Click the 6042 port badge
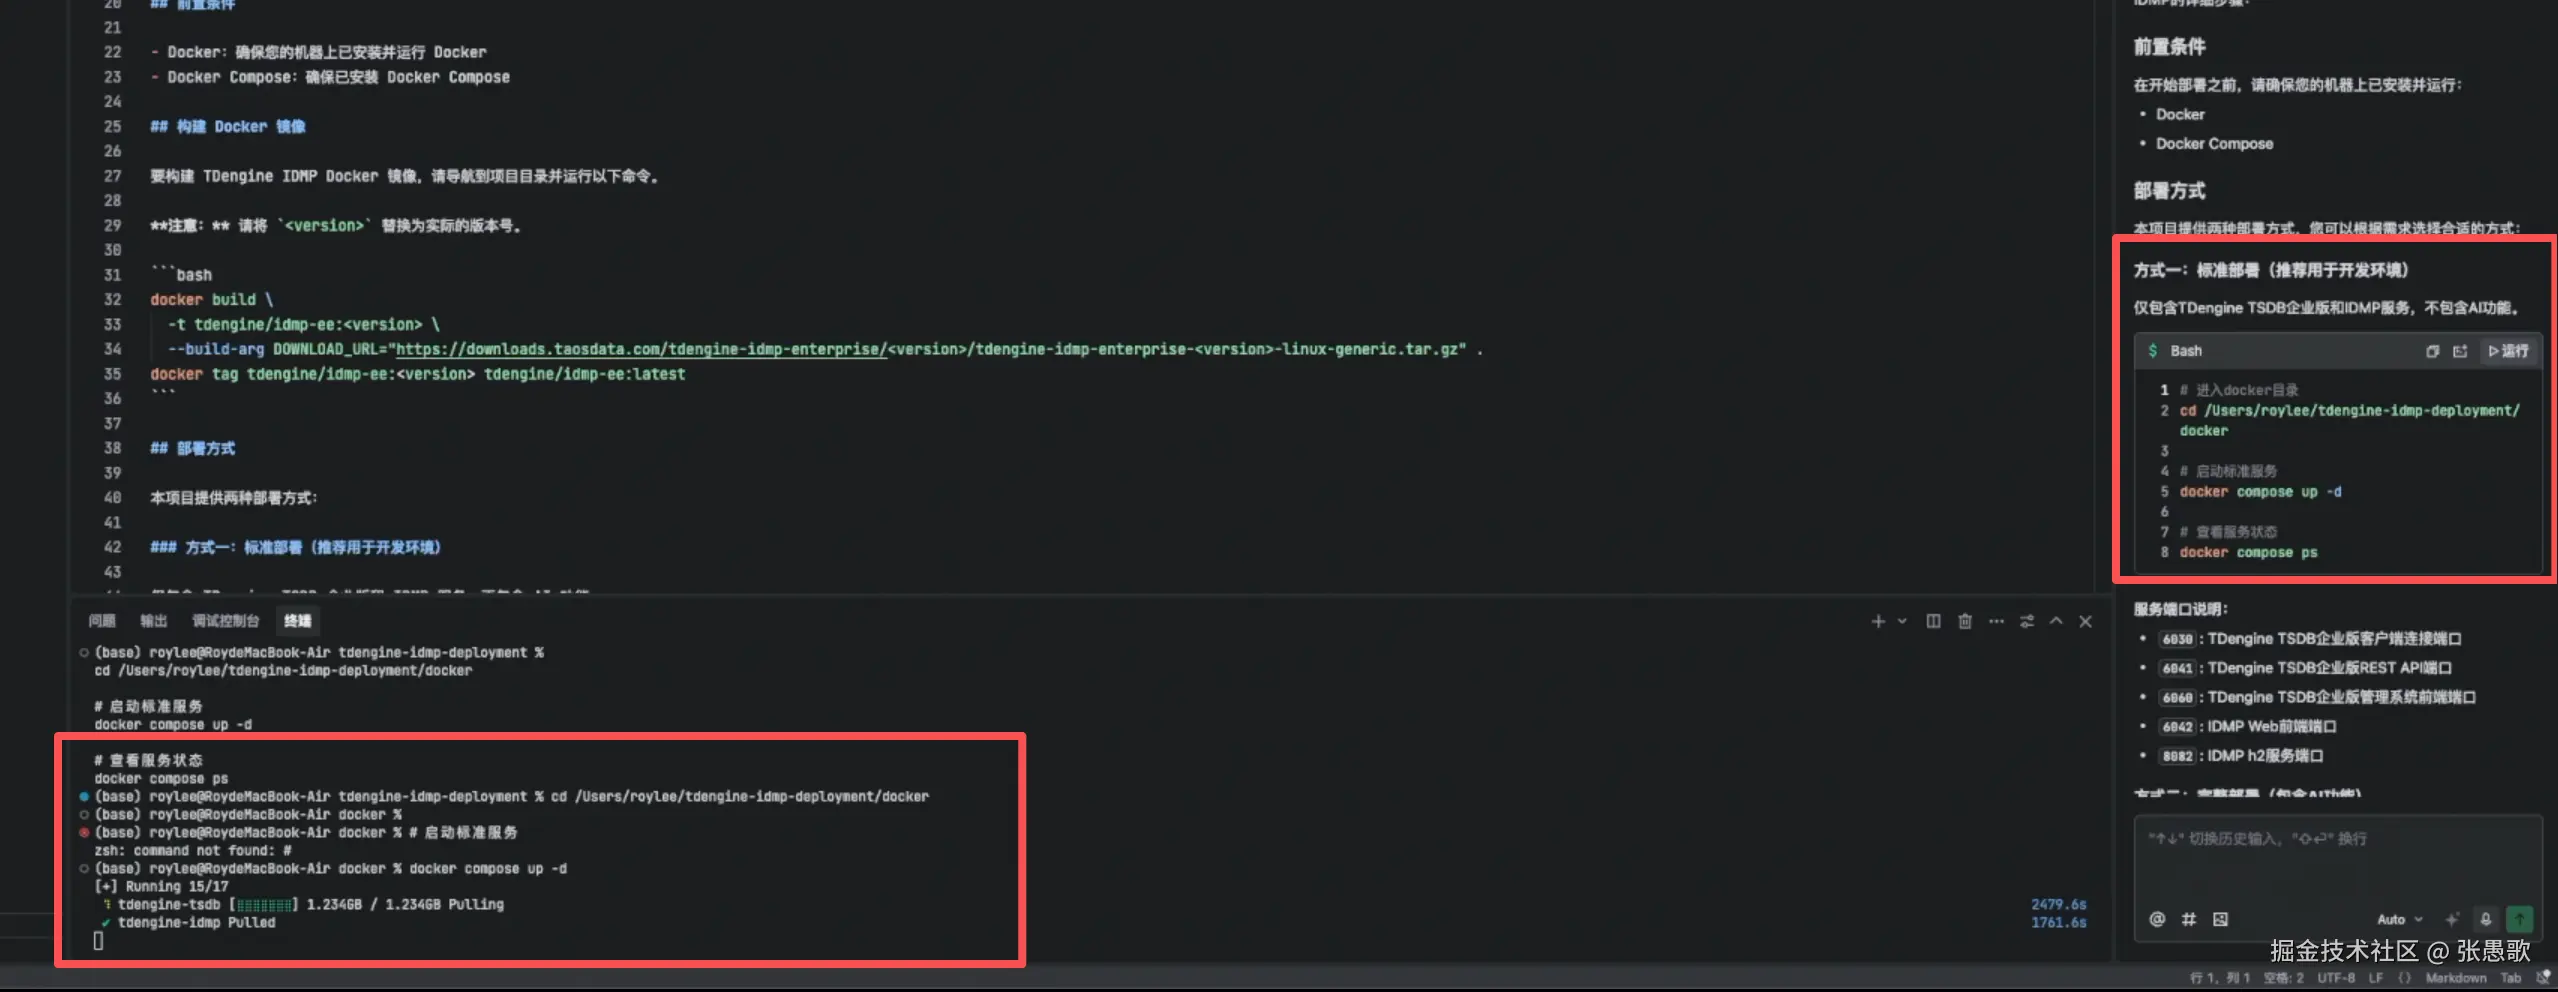 (x=2177, y=727)
